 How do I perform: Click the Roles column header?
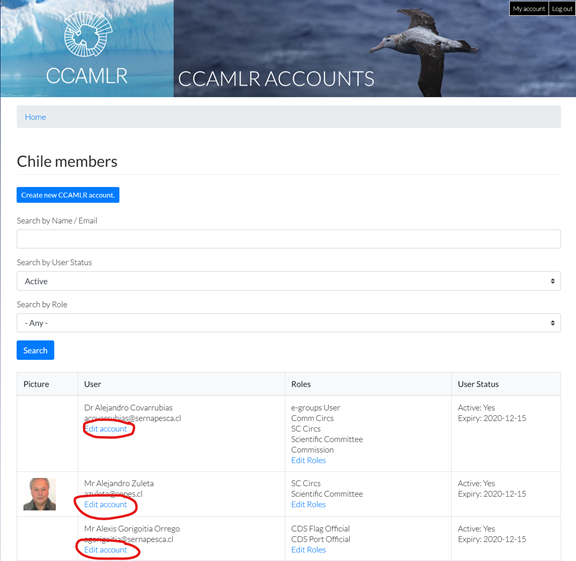pos(301,384)
